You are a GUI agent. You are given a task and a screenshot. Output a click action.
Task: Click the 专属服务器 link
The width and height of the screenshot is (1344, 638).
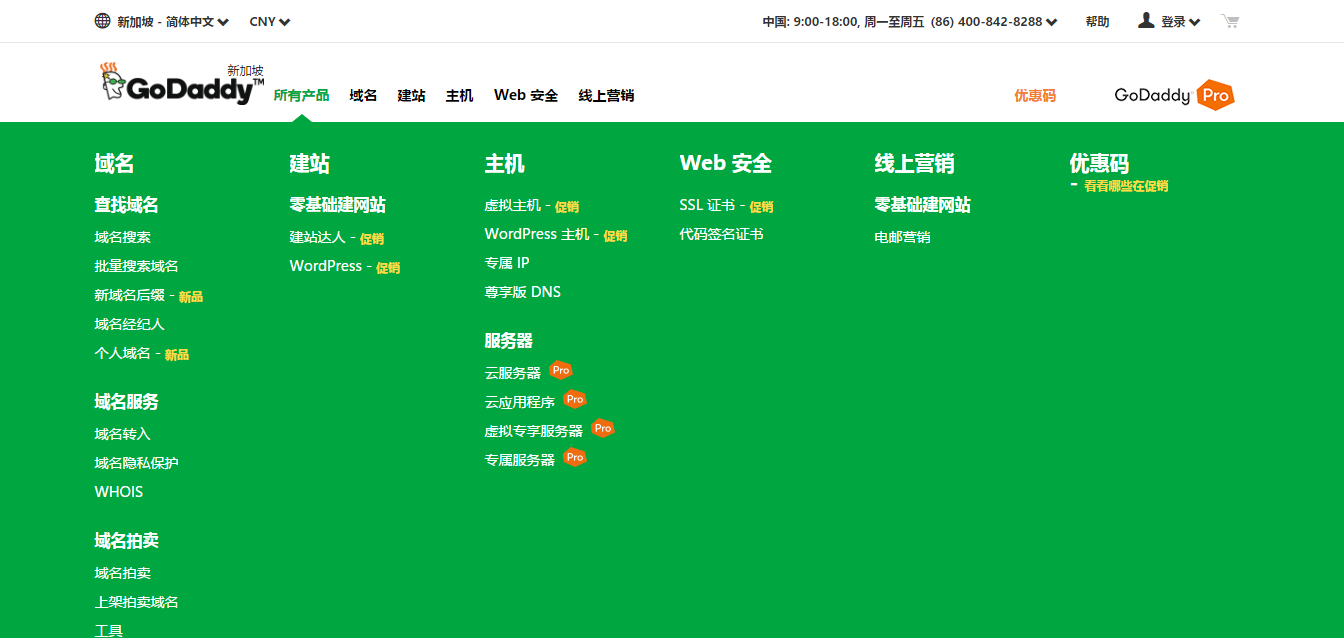coord(520,460)
